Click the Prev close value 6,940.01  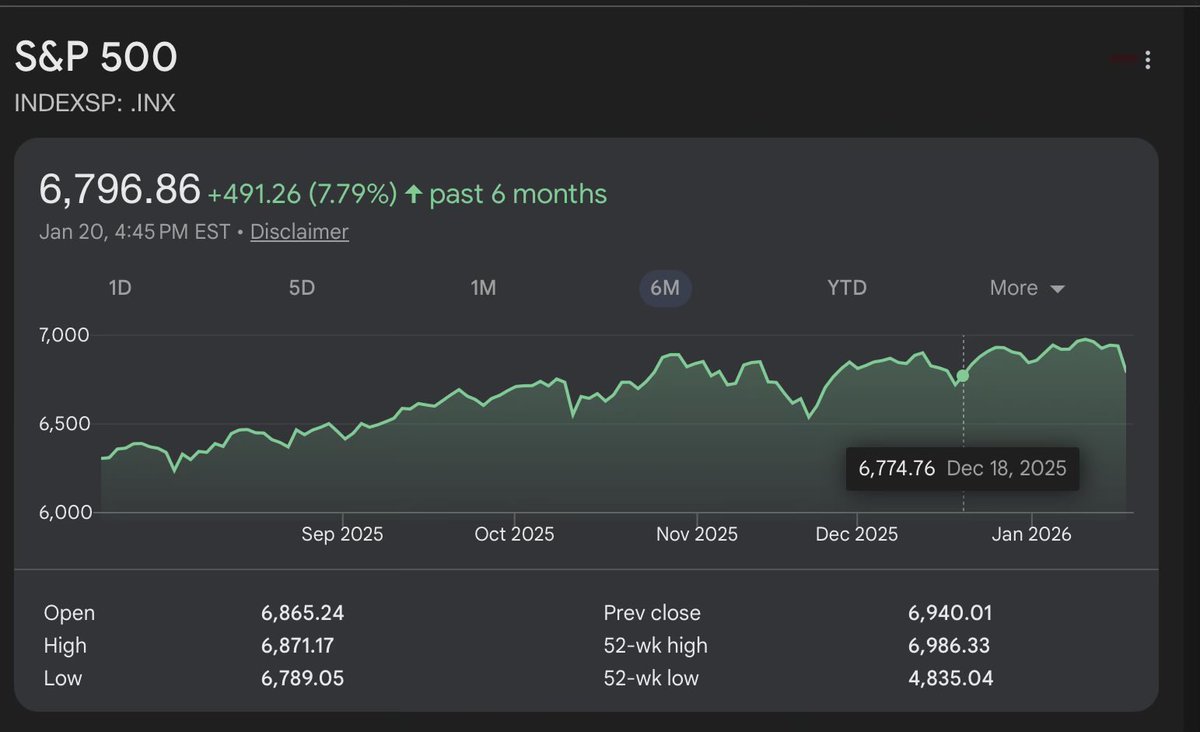pyautogui.click(x=950, y=613)
